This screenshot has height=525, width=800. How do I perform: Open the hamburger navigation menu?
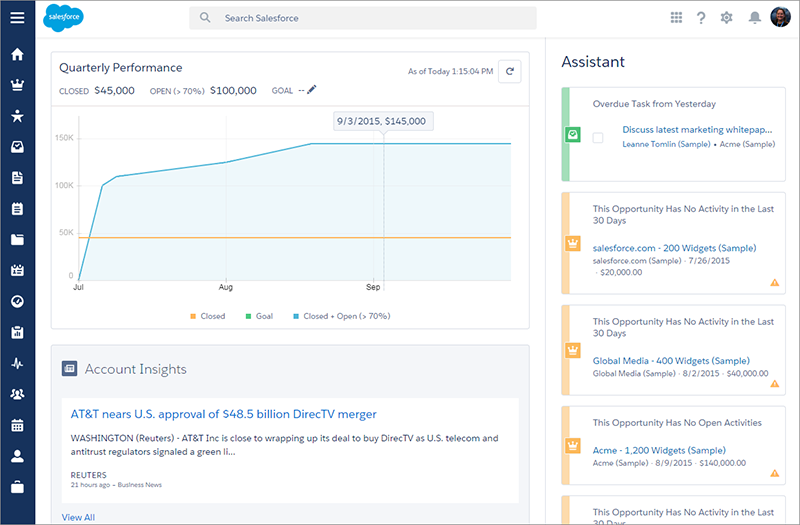coord(17,18)
